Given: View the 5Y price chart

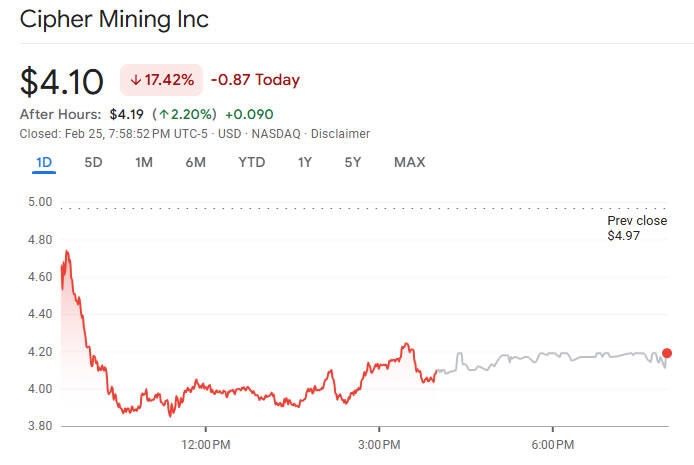Looking at the screenshot, I should (352, 162).
